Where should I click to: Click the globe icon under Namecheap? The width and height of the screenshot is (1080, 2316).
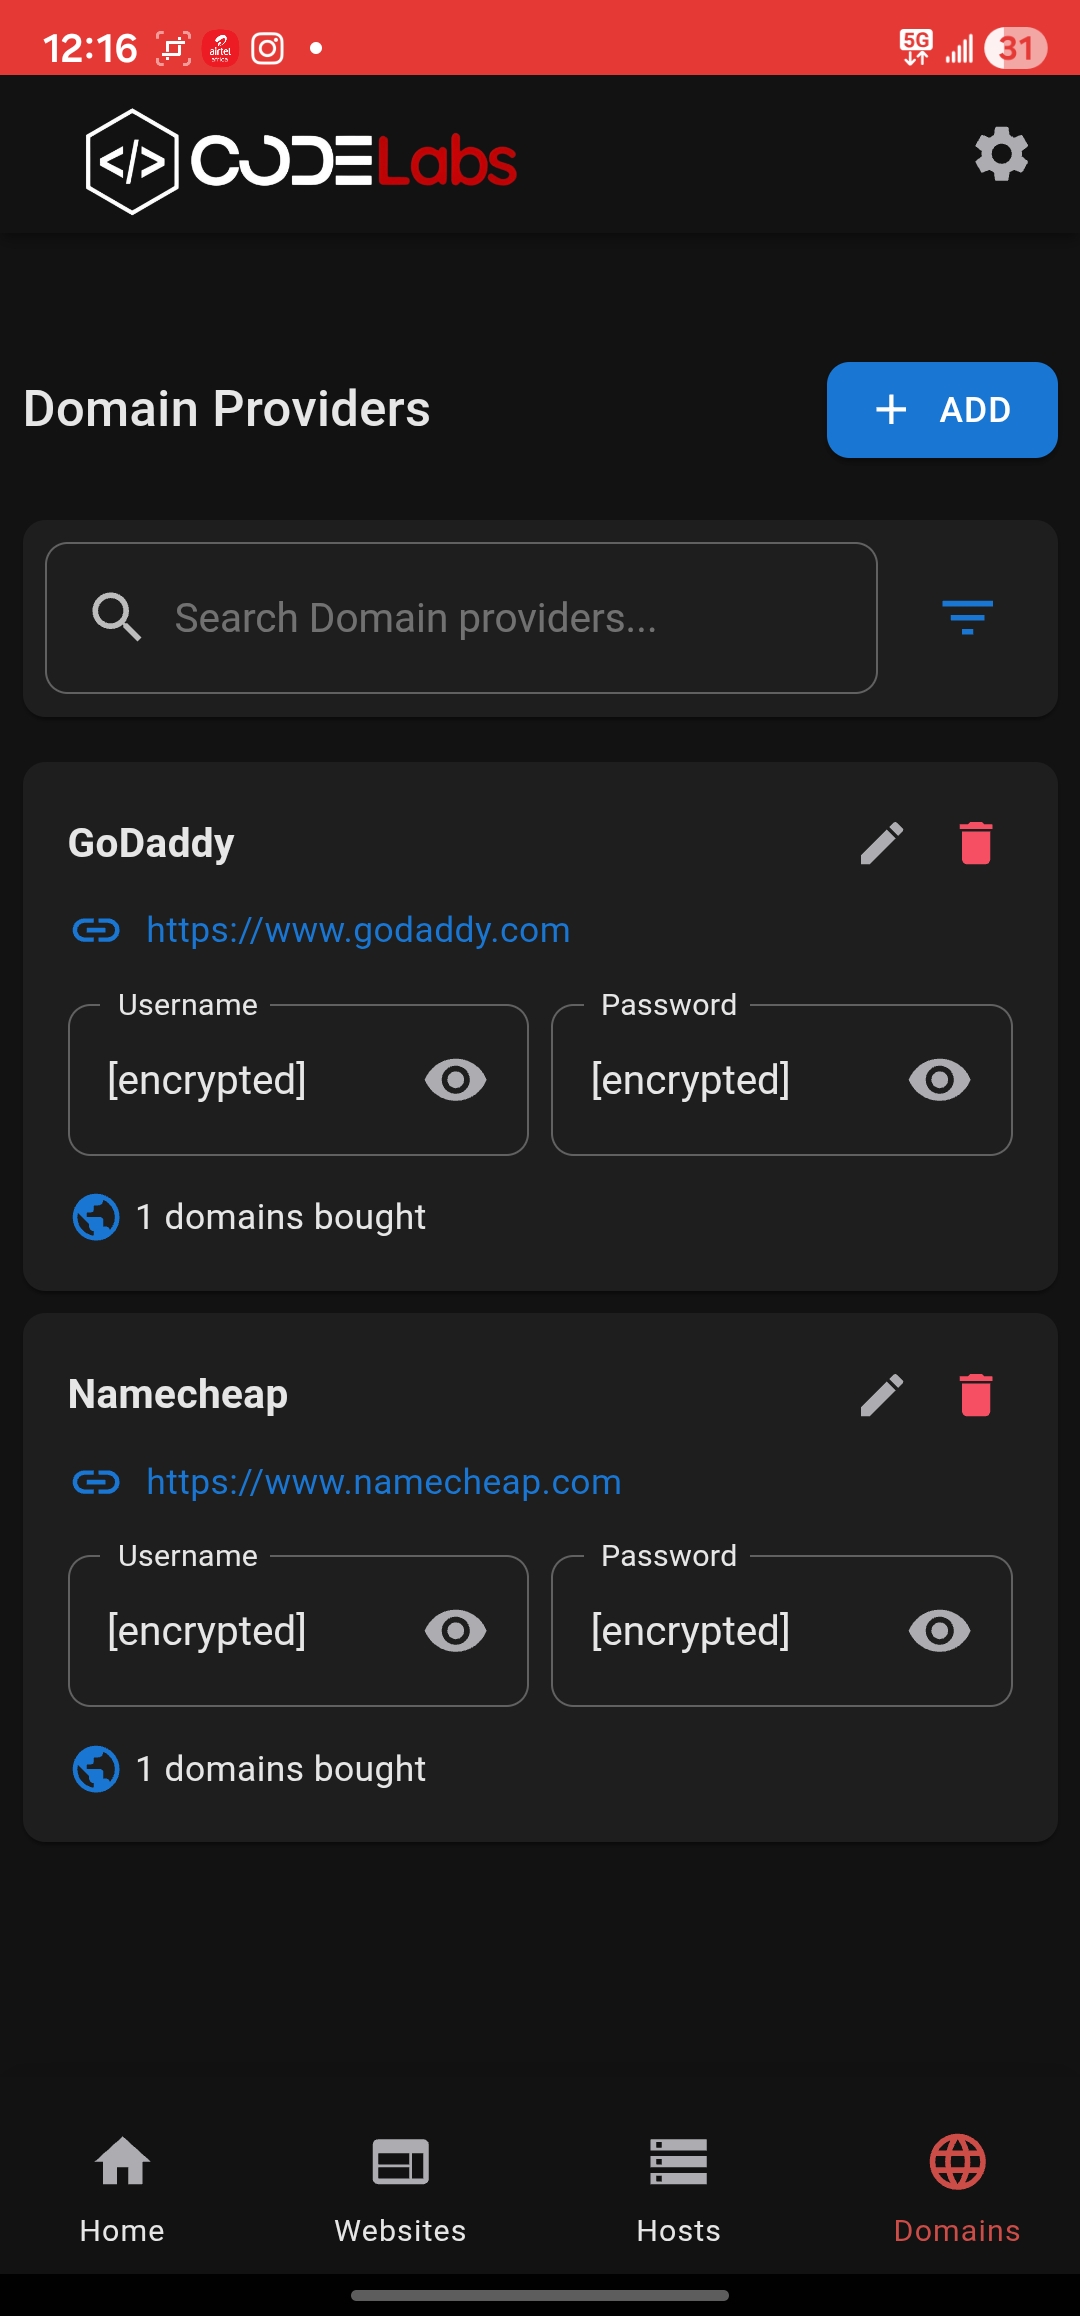tap(95, 1767)
